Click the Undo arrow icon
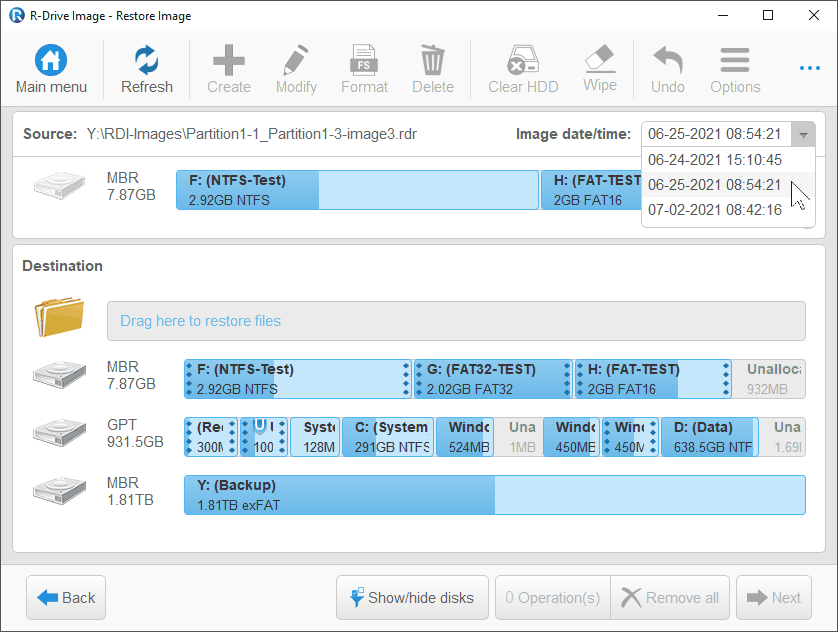This screenshot has width=838, height=632. (668, 59)
